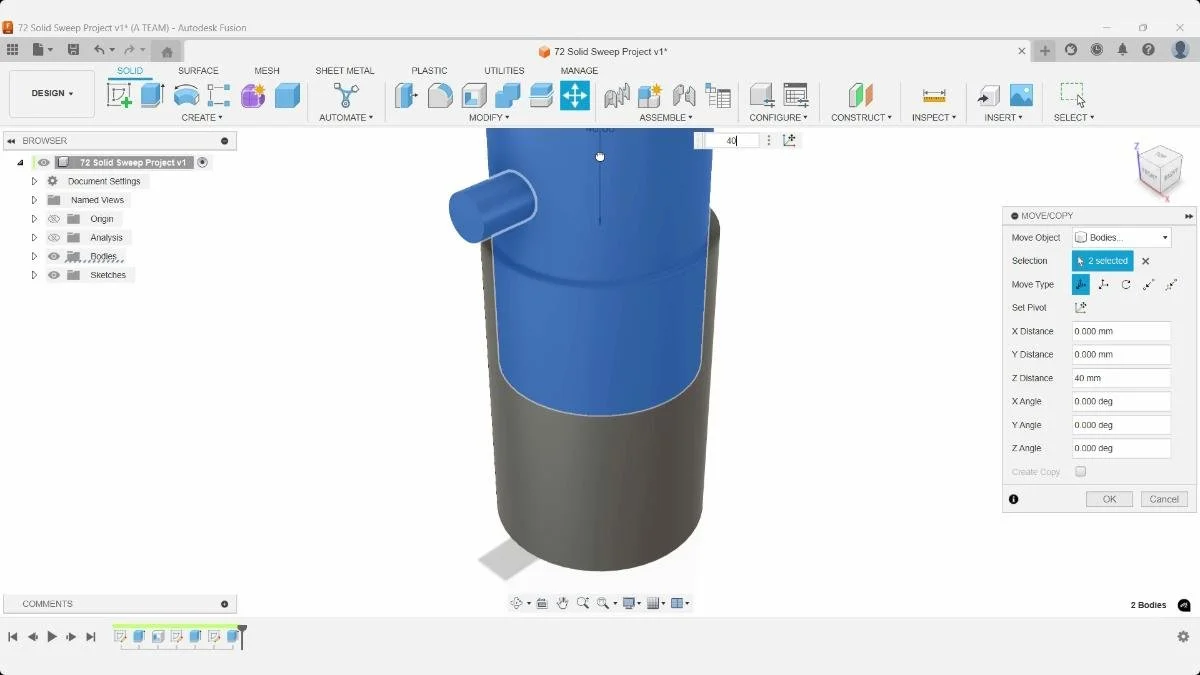
Task: Expand the Named Views node
Action: [34, 200]
